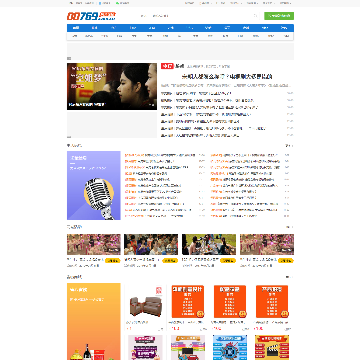Viewport: 360px width, 360px height.
Task: Select the highlighted first tab in blue navigation bar
Action: (76, 28)
